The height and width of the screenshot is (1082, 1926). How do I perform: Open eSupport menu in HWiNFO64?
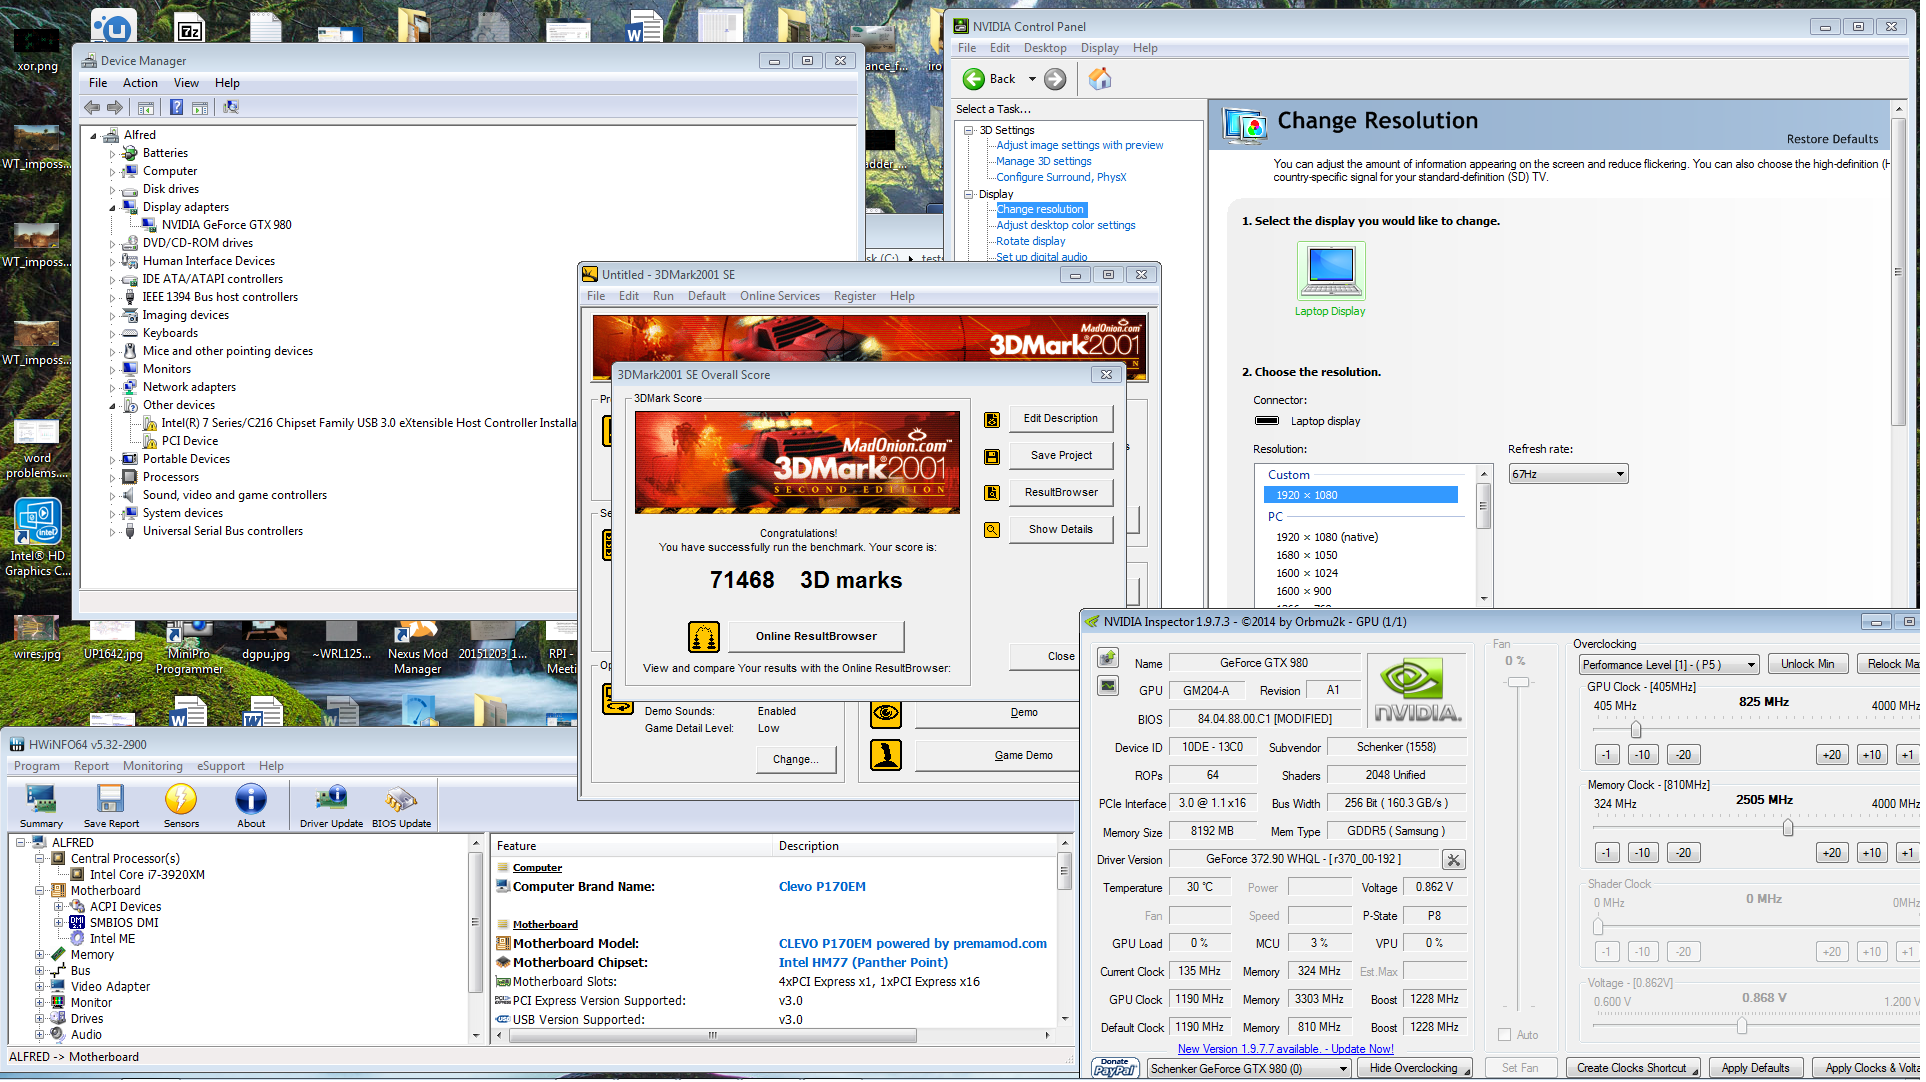point(221,767)
